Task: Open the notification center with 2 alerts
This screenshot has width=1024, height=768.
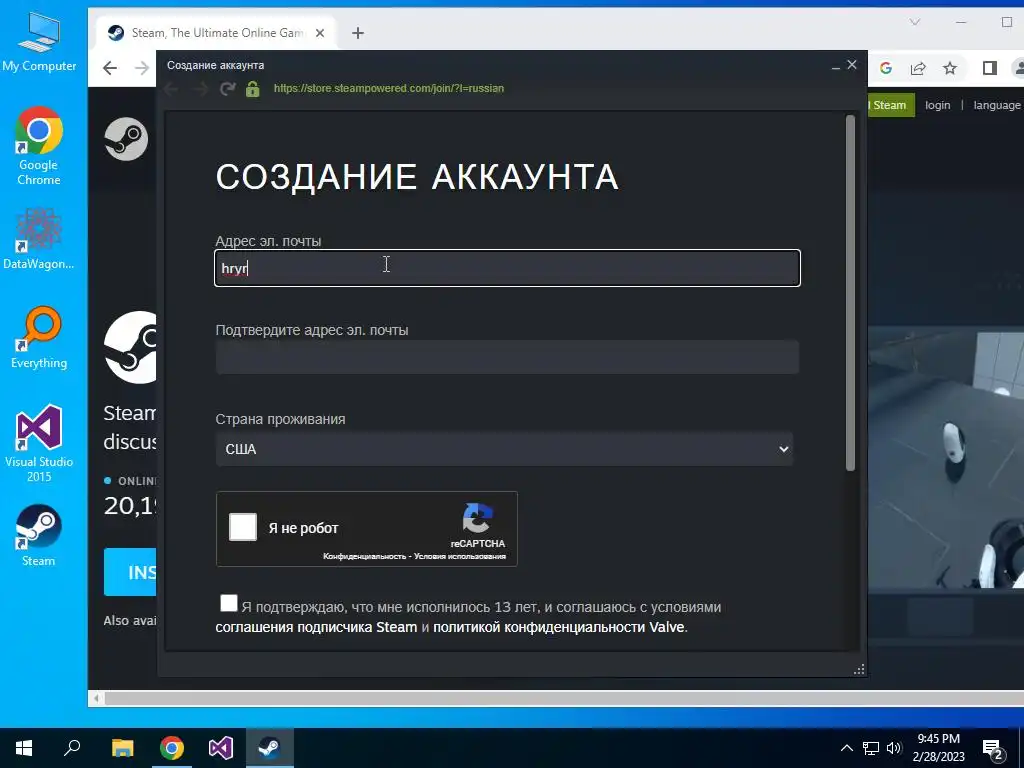Action: (x=993, y=748)
